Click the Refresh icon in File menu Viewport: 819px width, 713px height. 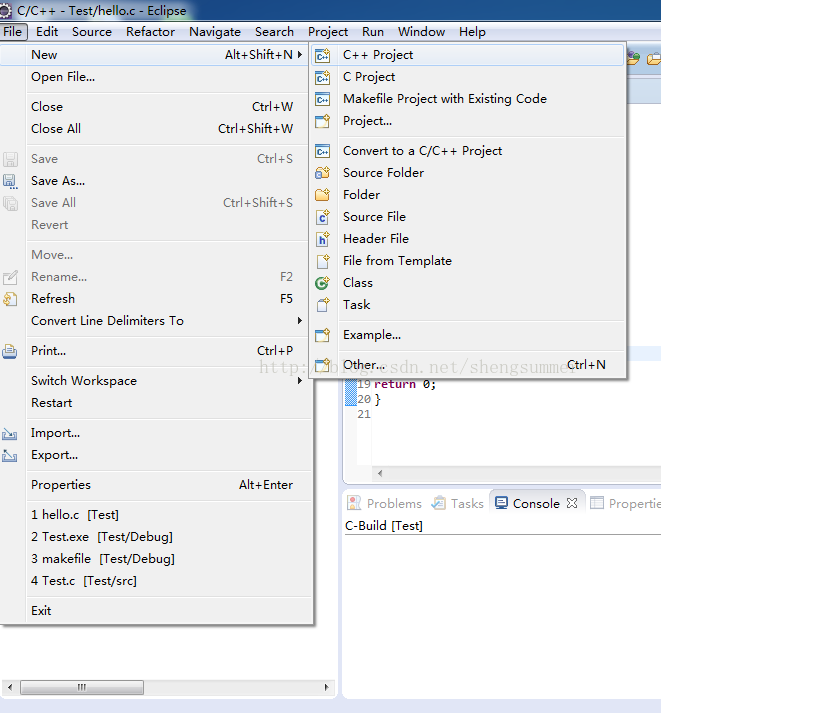(10, 299)
